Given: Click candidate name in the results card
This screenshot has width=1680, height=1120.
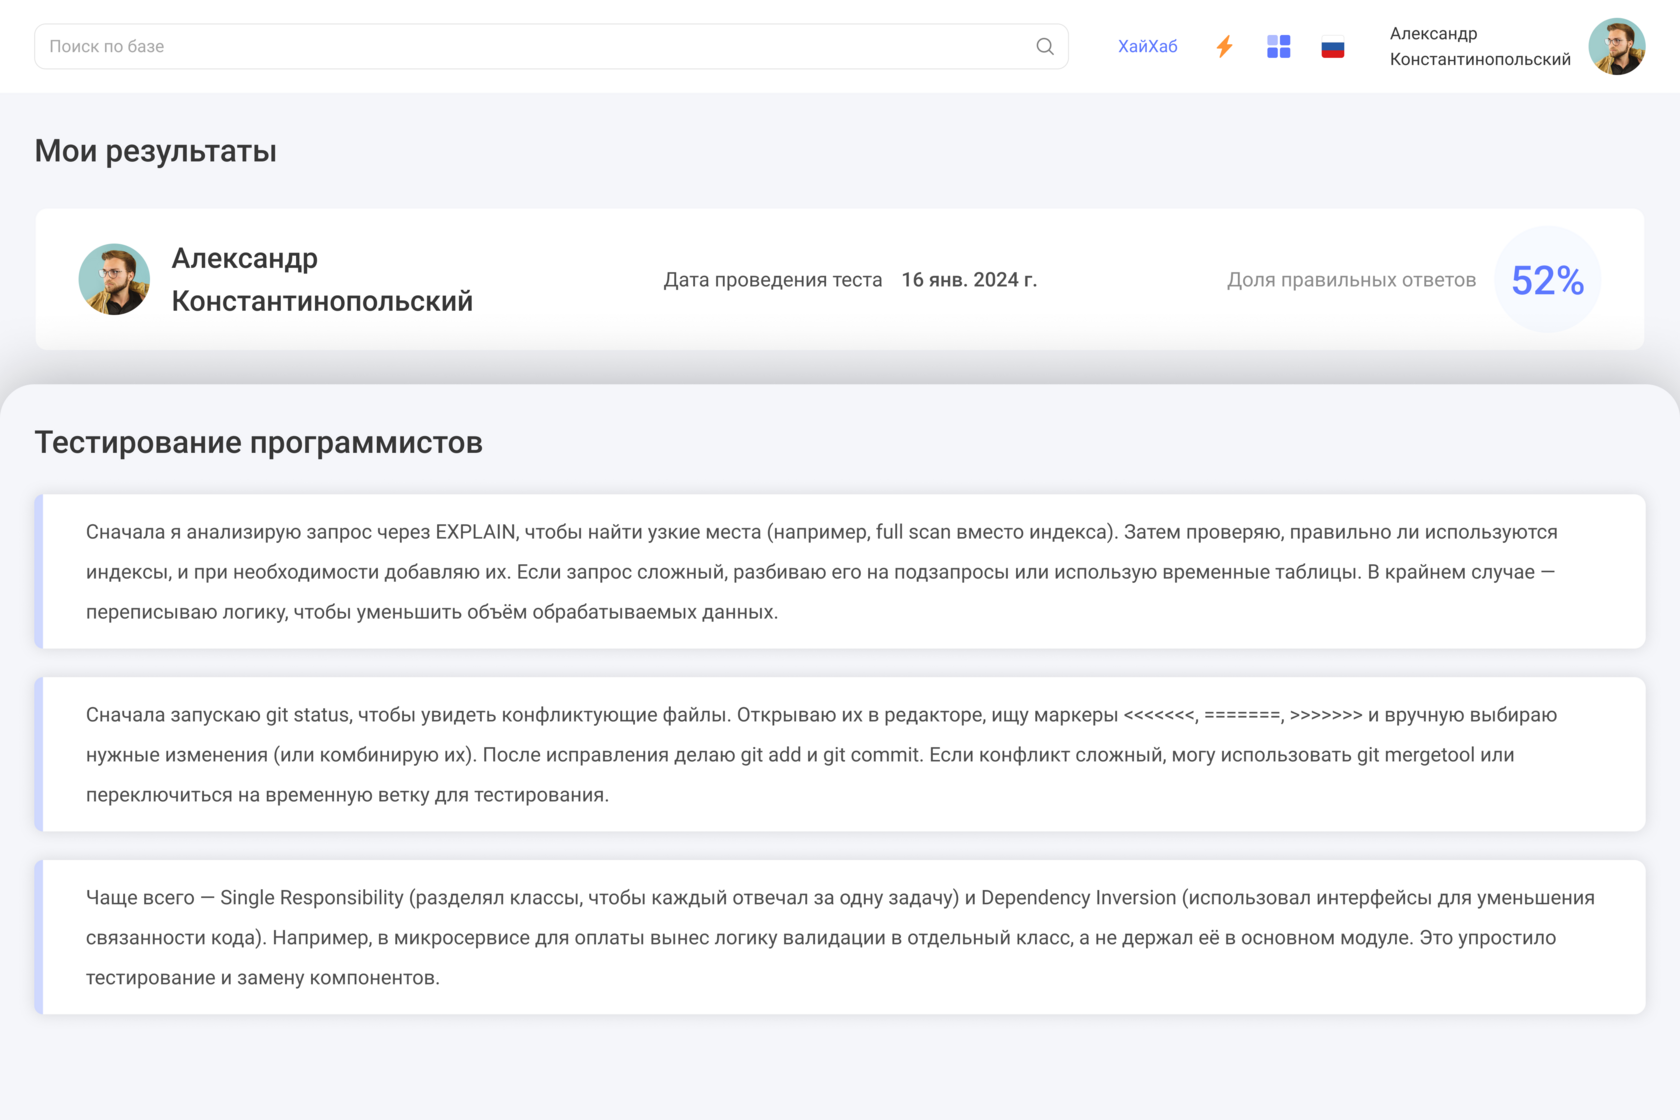Looking at the screenshot, I should click(x=322, y=279).
